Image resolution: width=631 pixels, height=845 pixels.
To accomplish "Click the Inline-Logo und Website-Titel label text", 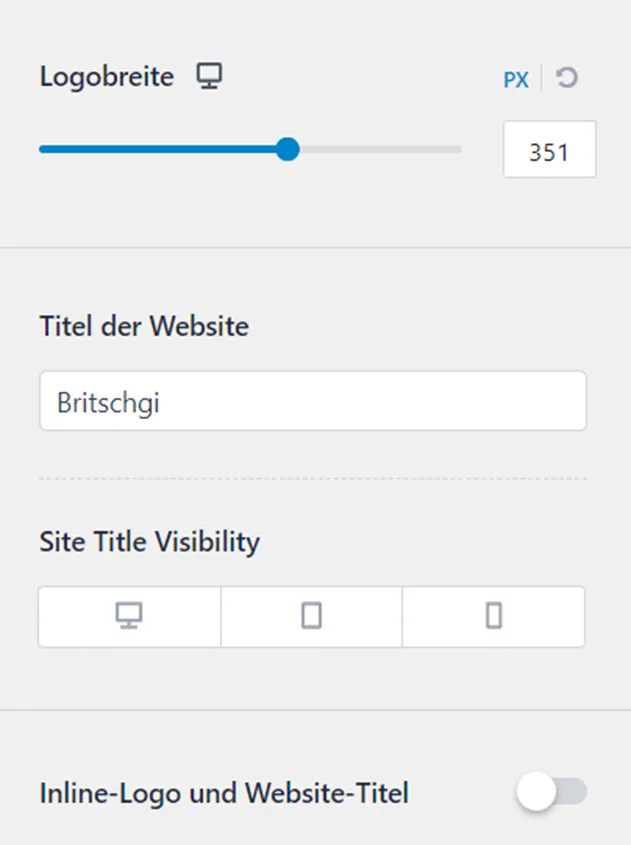I will 224,793.
